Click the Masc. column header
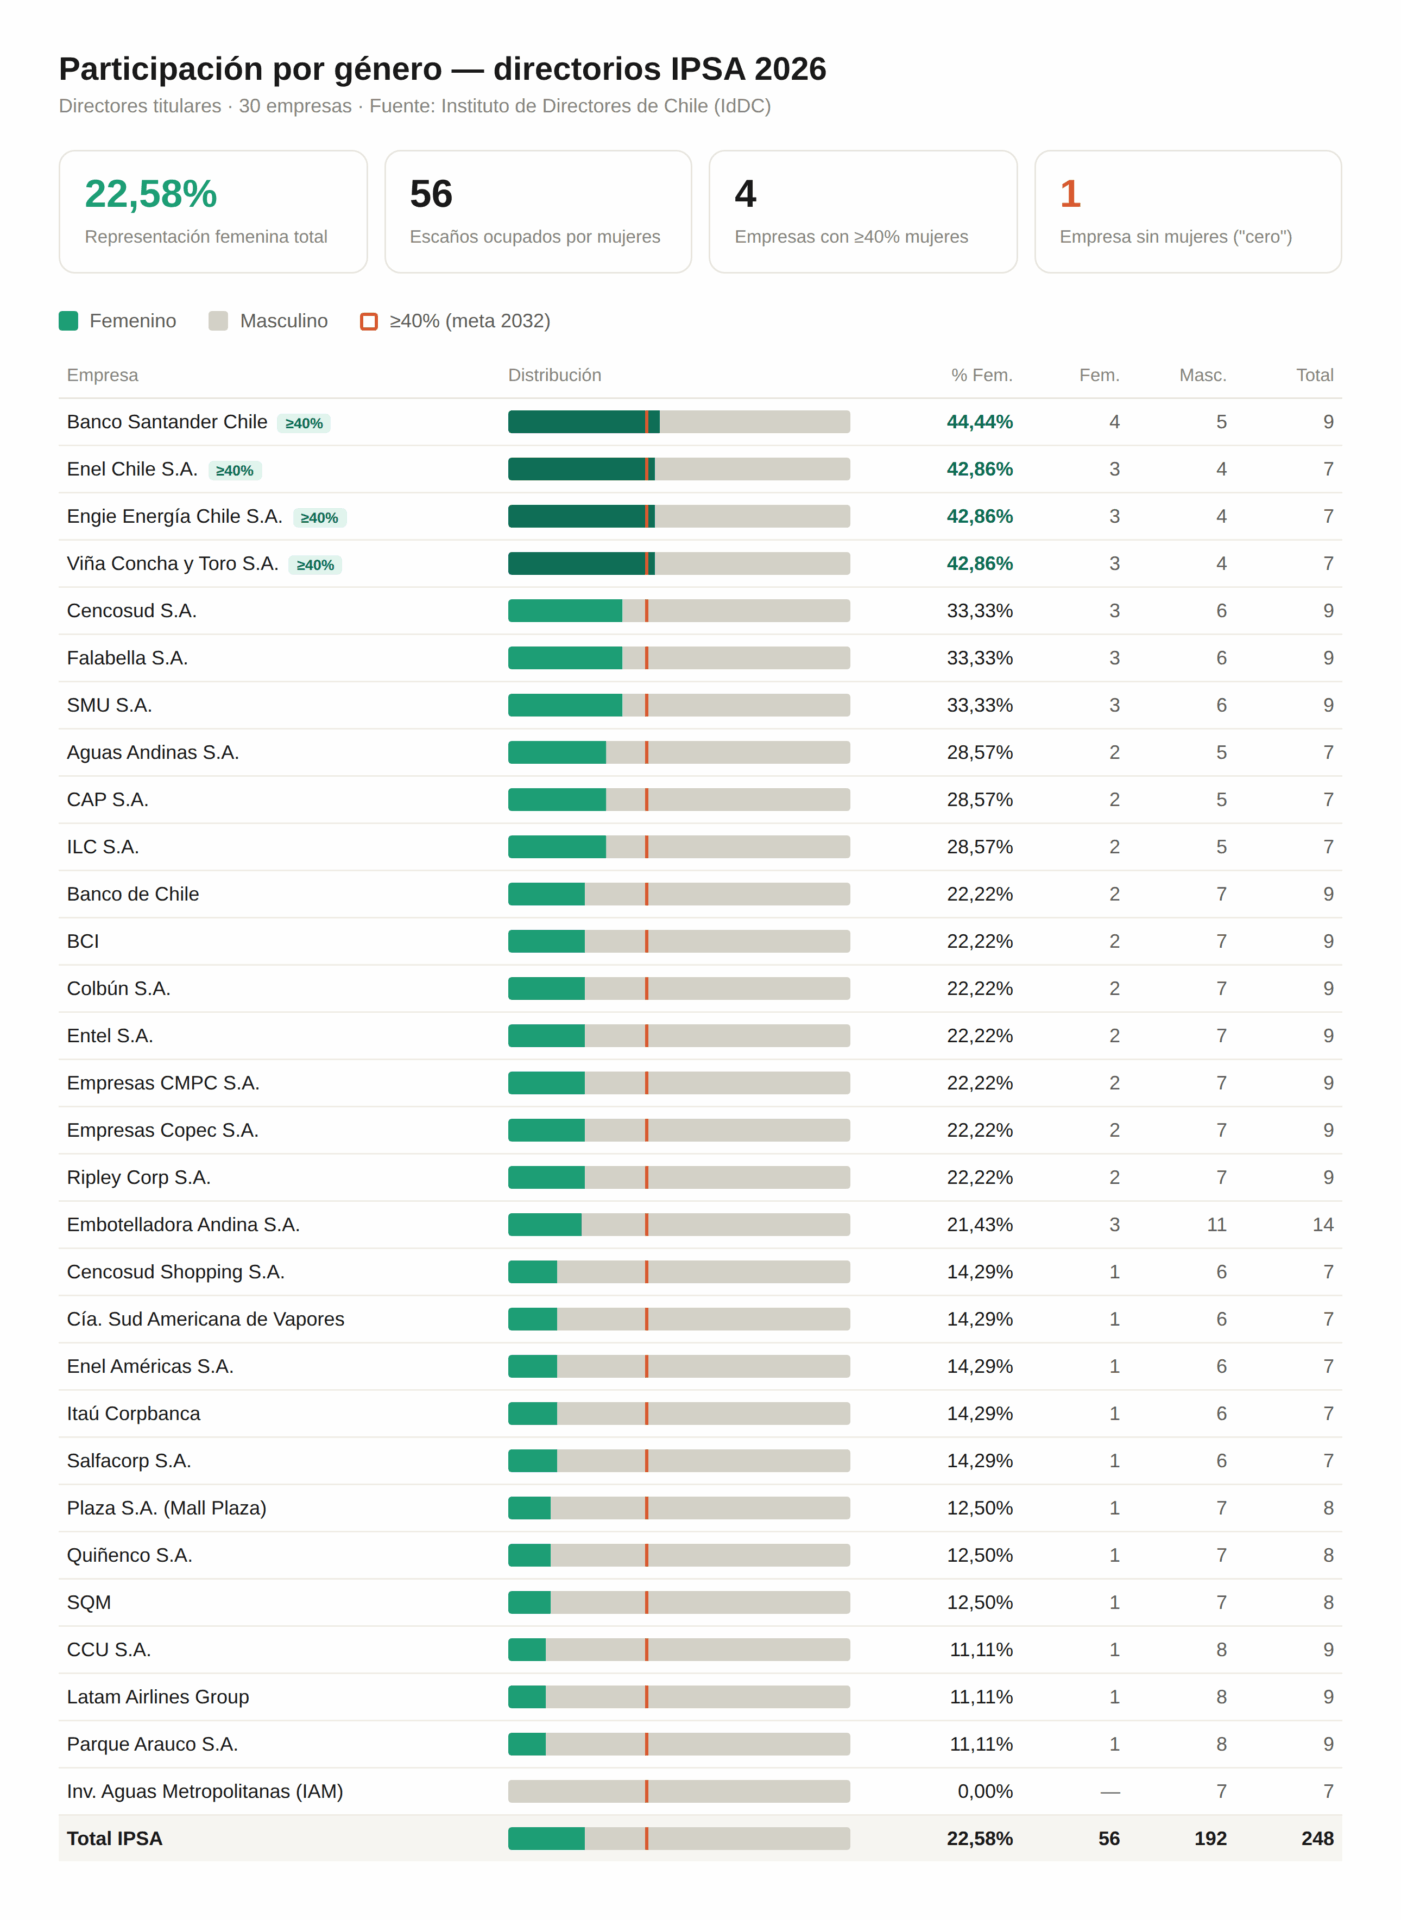 coord(1203,375)
